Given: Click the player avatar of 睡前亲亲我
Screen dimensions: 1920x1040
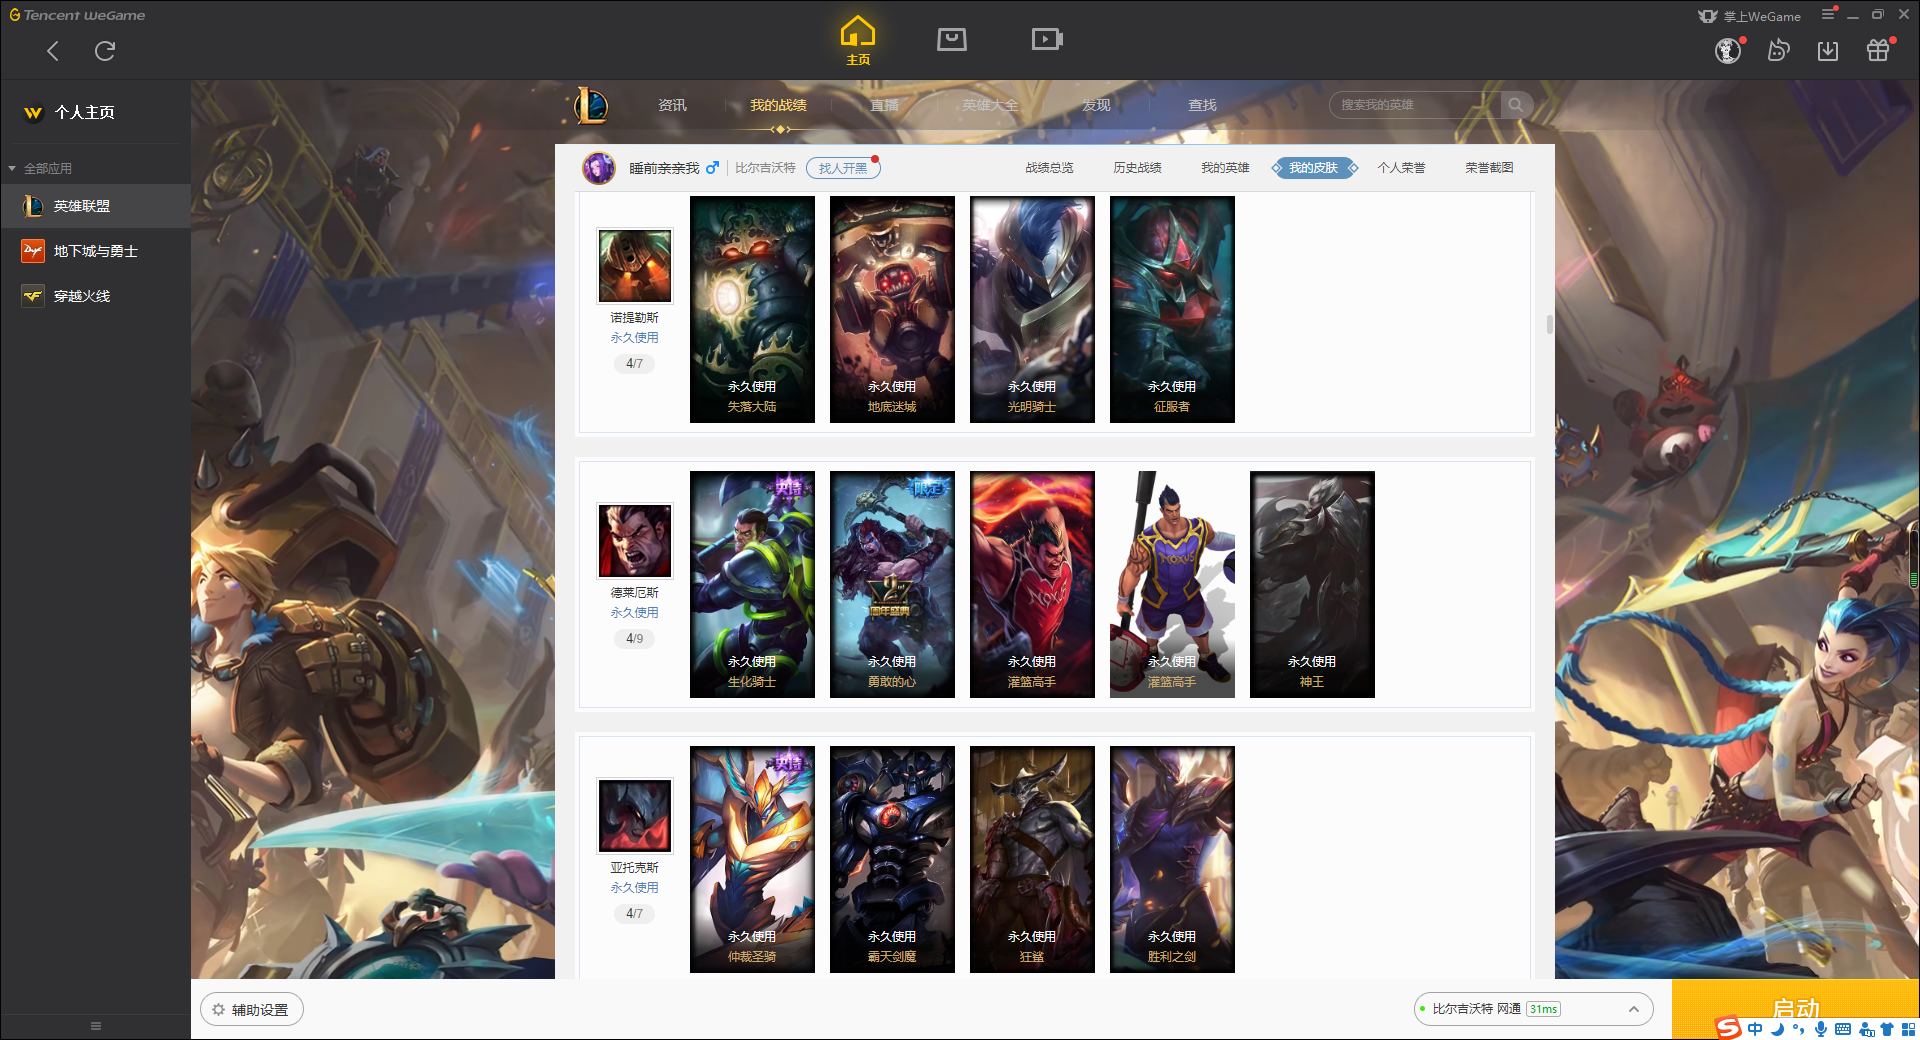Looking at the screenshot, I should coord(599,168).
